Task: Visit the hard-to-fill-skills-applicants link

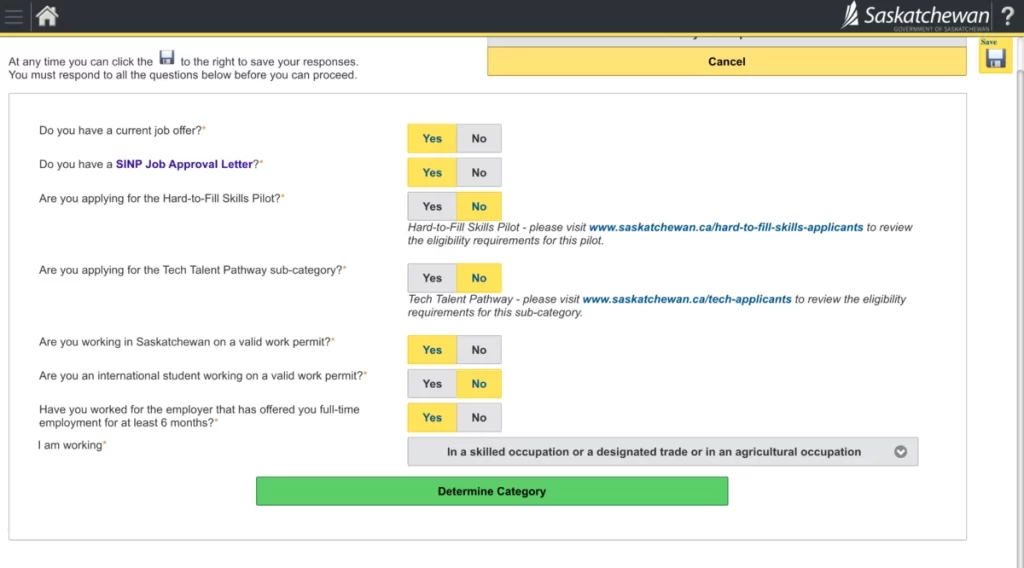Action: (x=725, y=228)
